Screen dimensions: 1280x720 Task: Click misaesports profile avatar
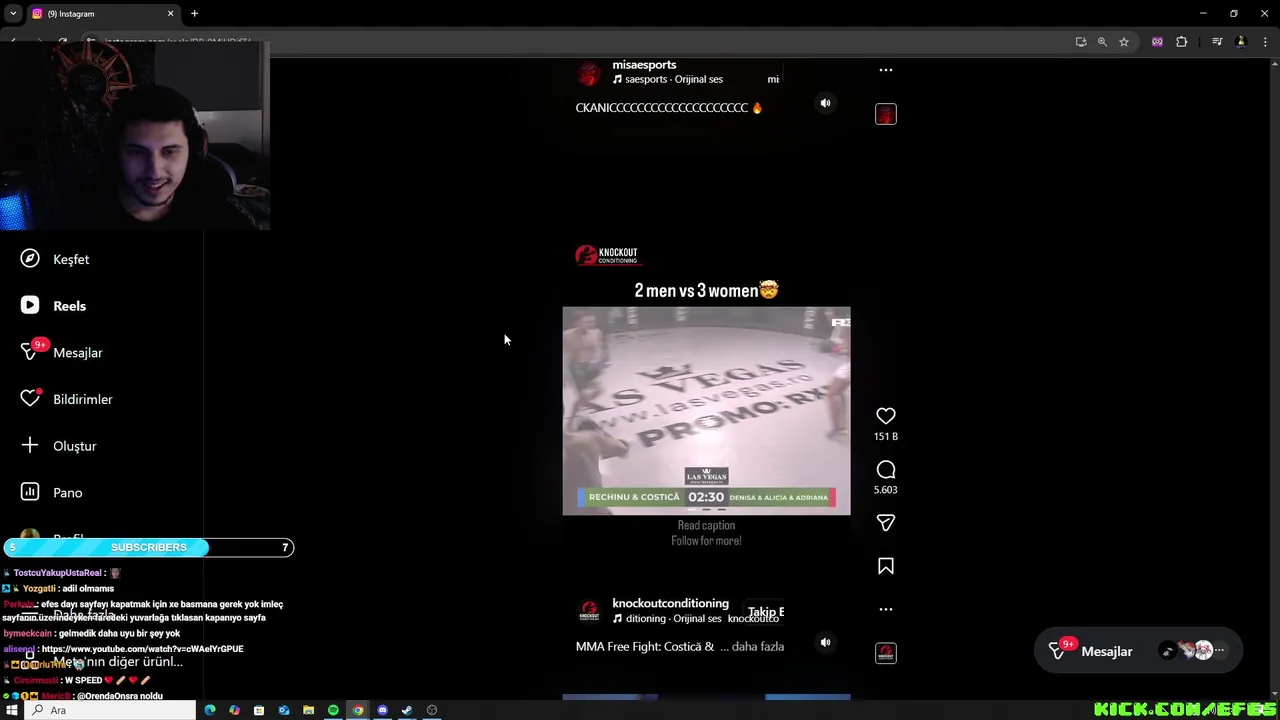click(589, 73)
